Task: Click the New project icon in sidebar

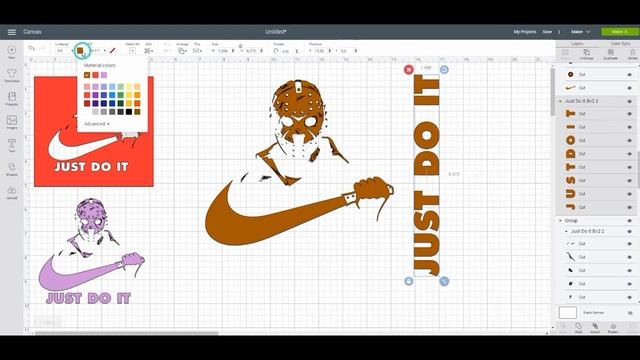Action: tap(12, 51)
